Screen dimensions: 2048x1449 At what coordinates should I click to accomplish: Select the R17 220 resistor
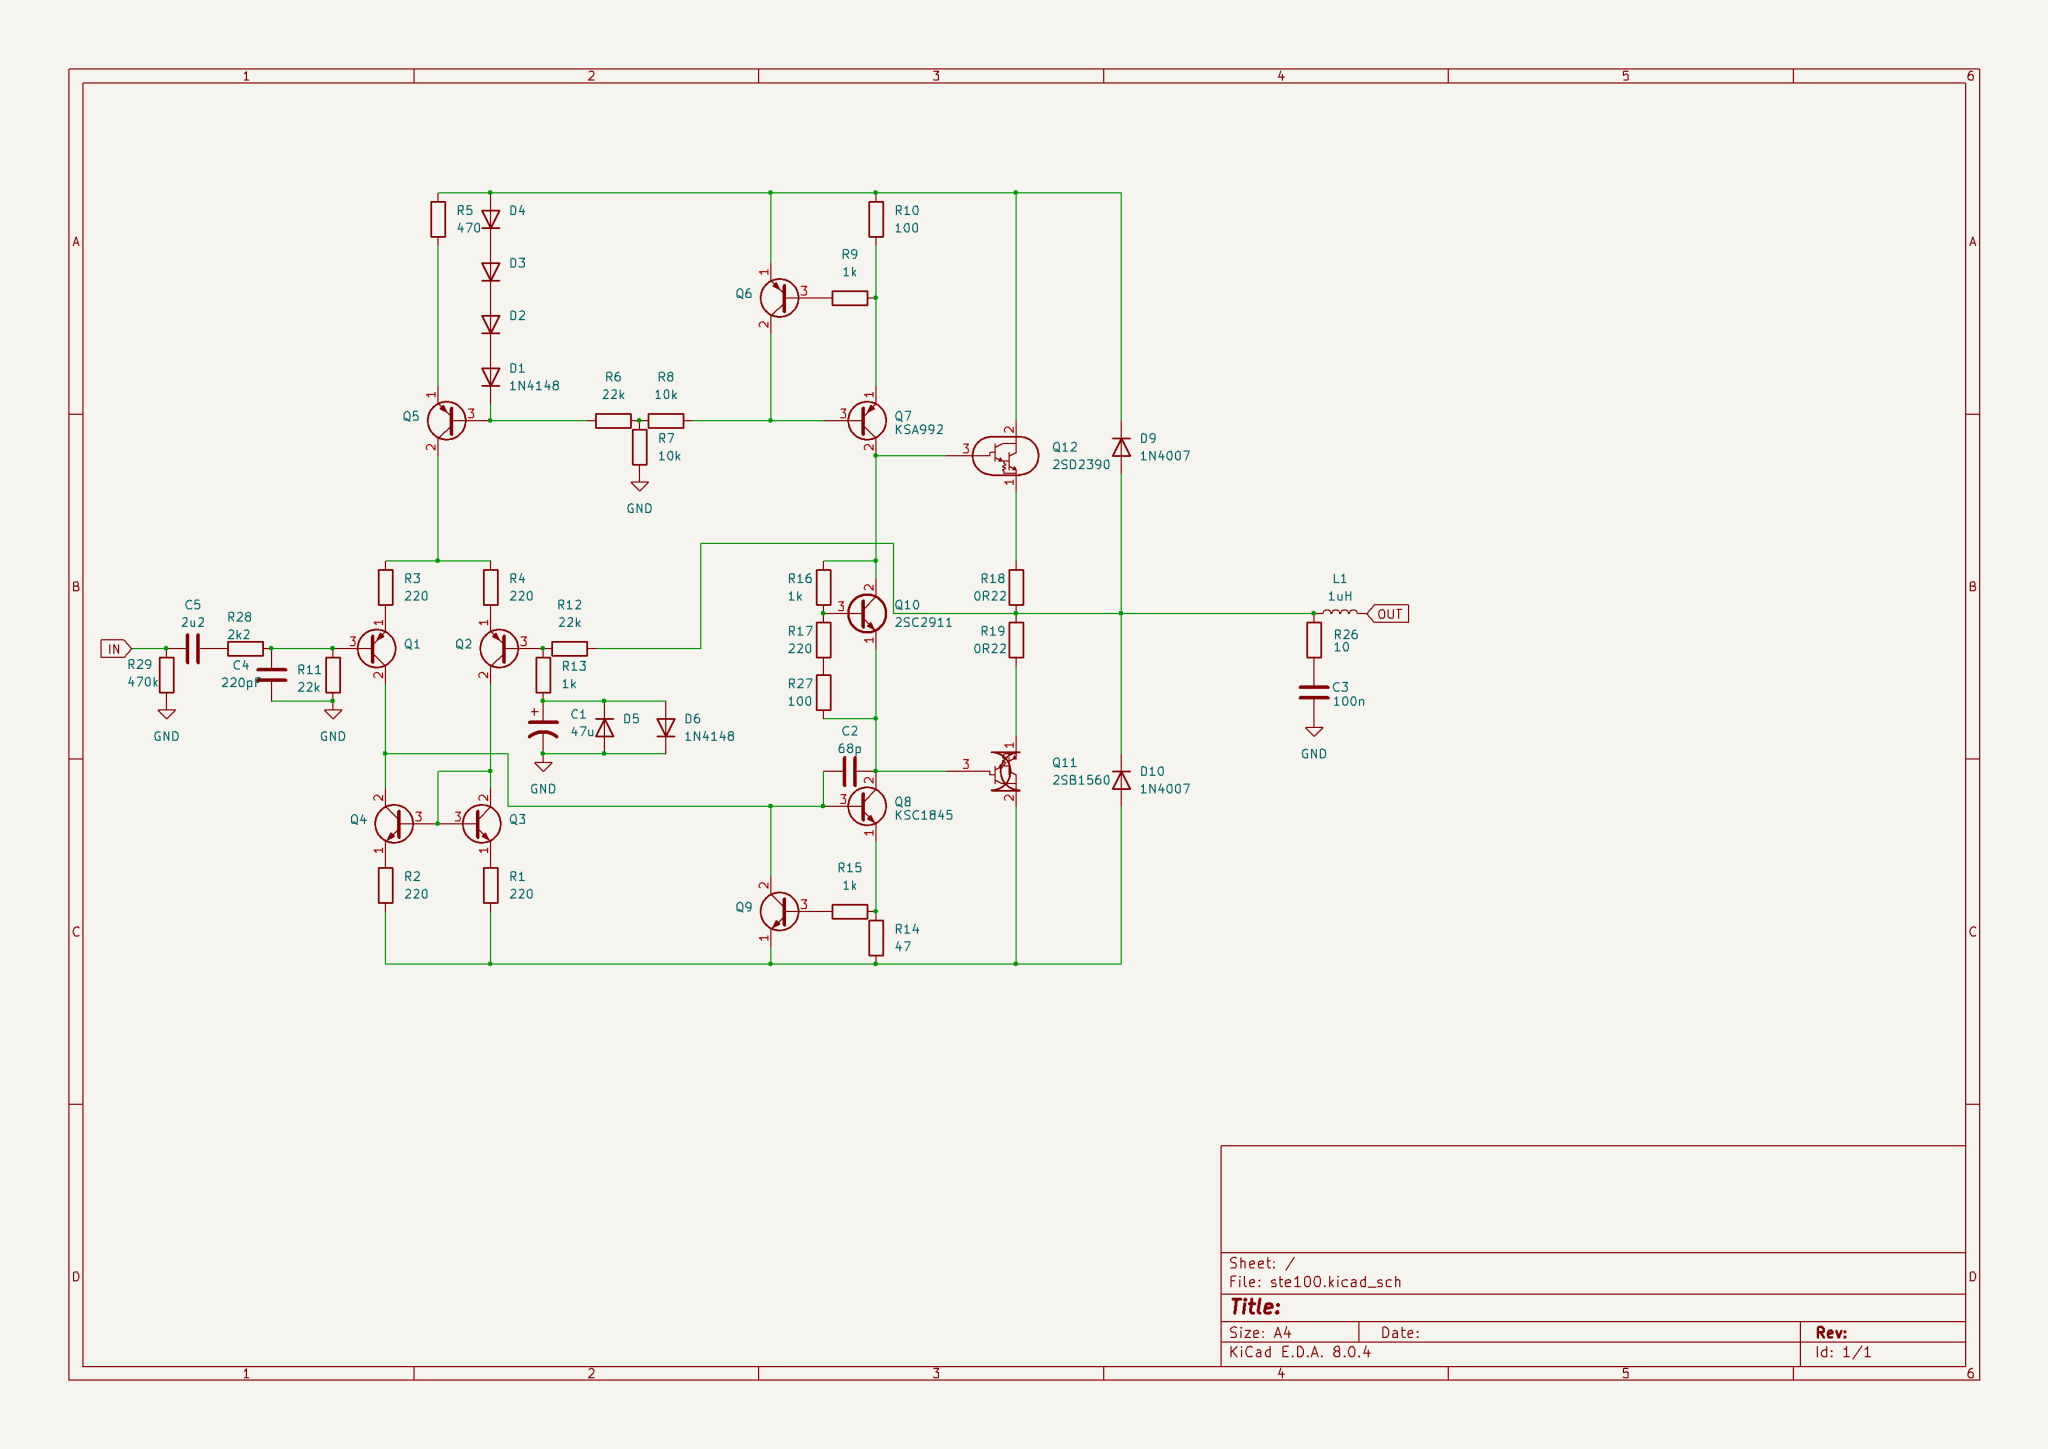tap(824, 640)
